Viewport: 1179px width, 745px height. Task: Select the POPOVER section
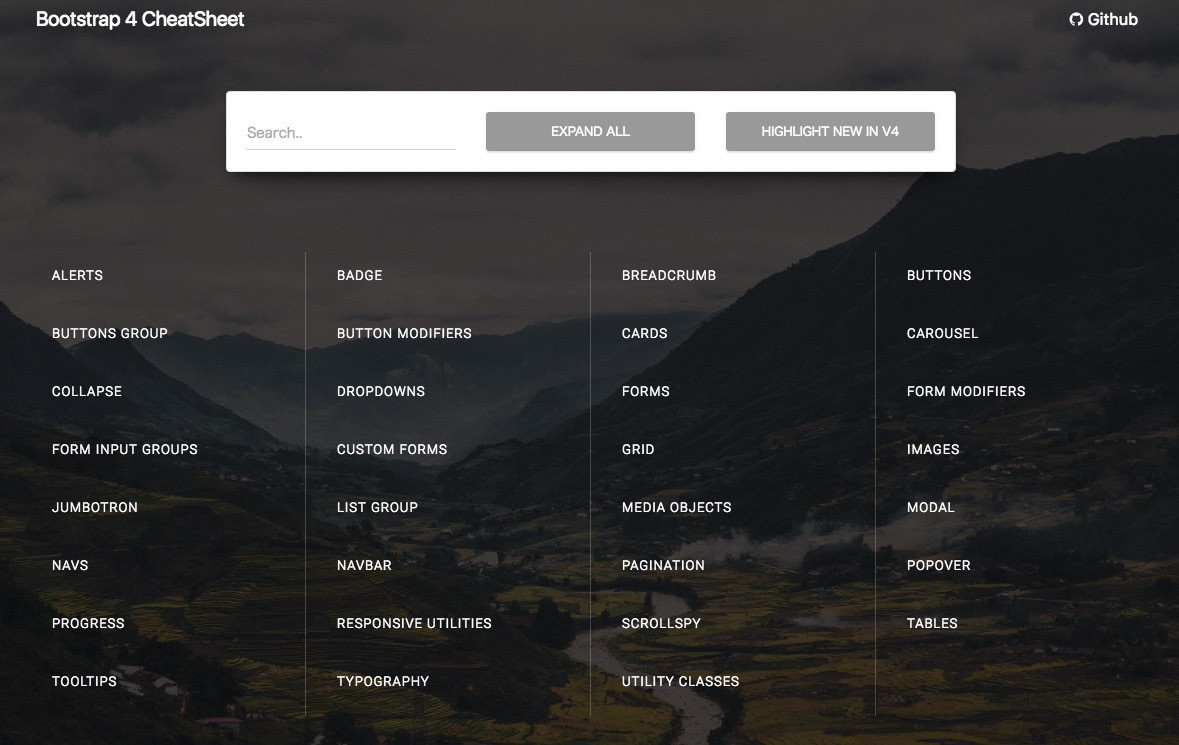click(x=938, y=565)
